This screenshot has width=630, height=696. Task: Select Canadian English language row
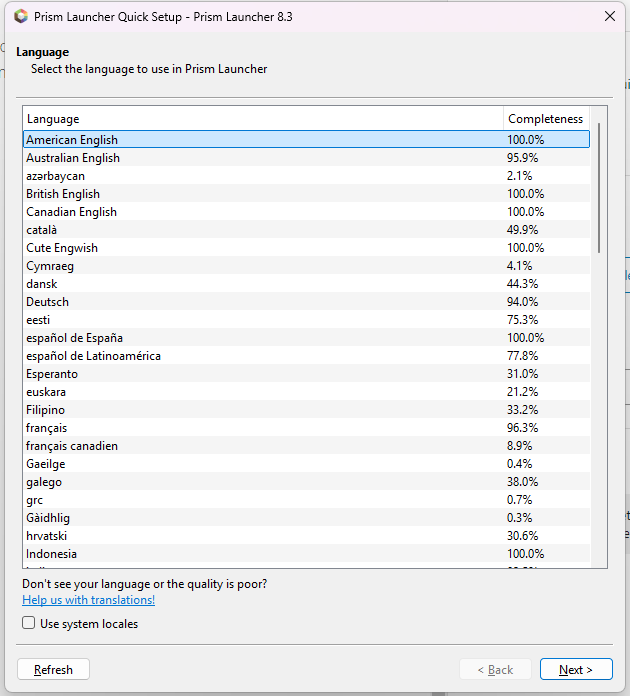pyautogui.click(x=306, y=212)
